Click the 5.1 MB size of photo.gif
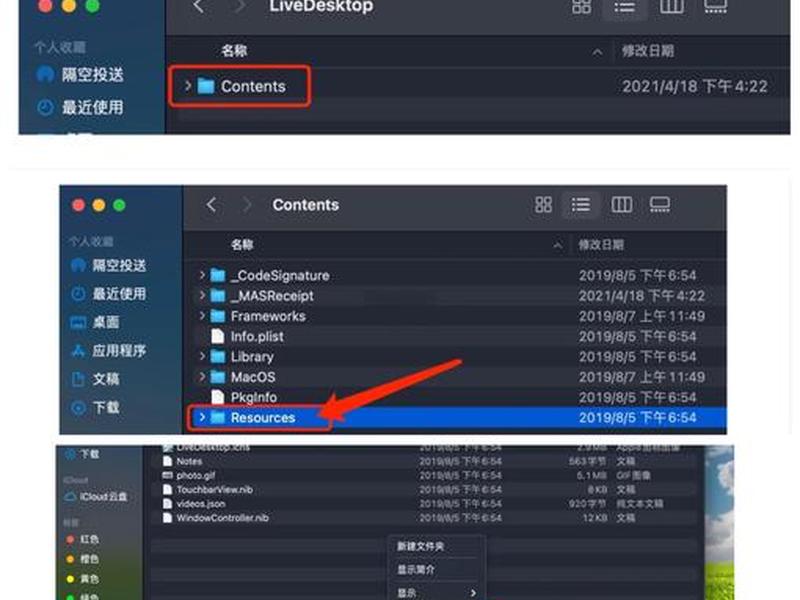This screenshot has width=800, height=600. [591, 476]
